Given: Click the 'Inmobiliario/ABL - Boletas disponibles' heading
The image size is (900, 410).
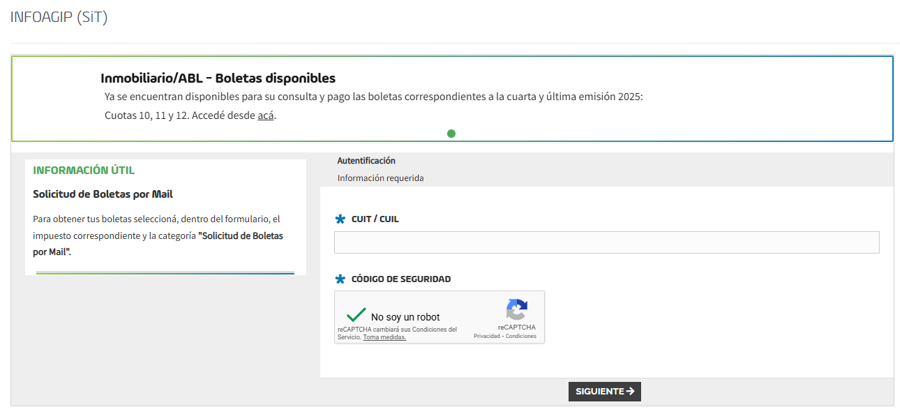Looking at the screenshot, I should [x=218, y=78].
